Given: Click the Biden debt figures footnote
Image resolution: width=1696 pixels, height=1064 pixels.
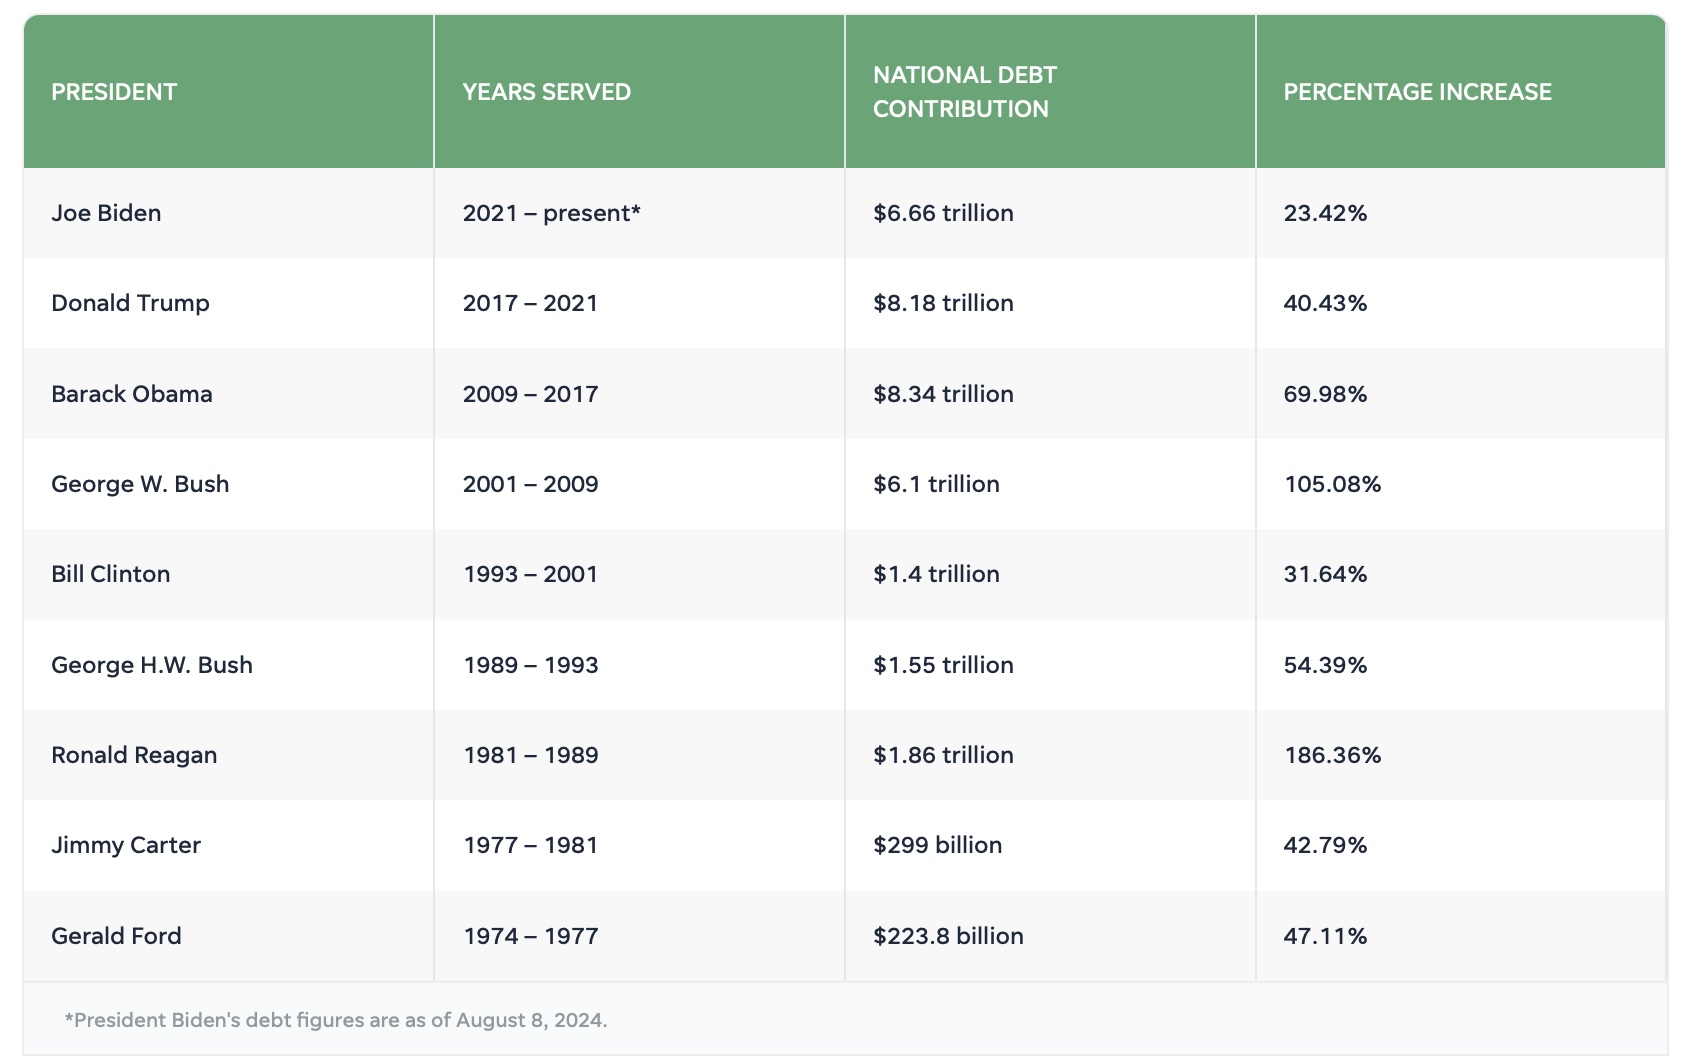Looking at the screenshot, I should [x=336, y=1020].
